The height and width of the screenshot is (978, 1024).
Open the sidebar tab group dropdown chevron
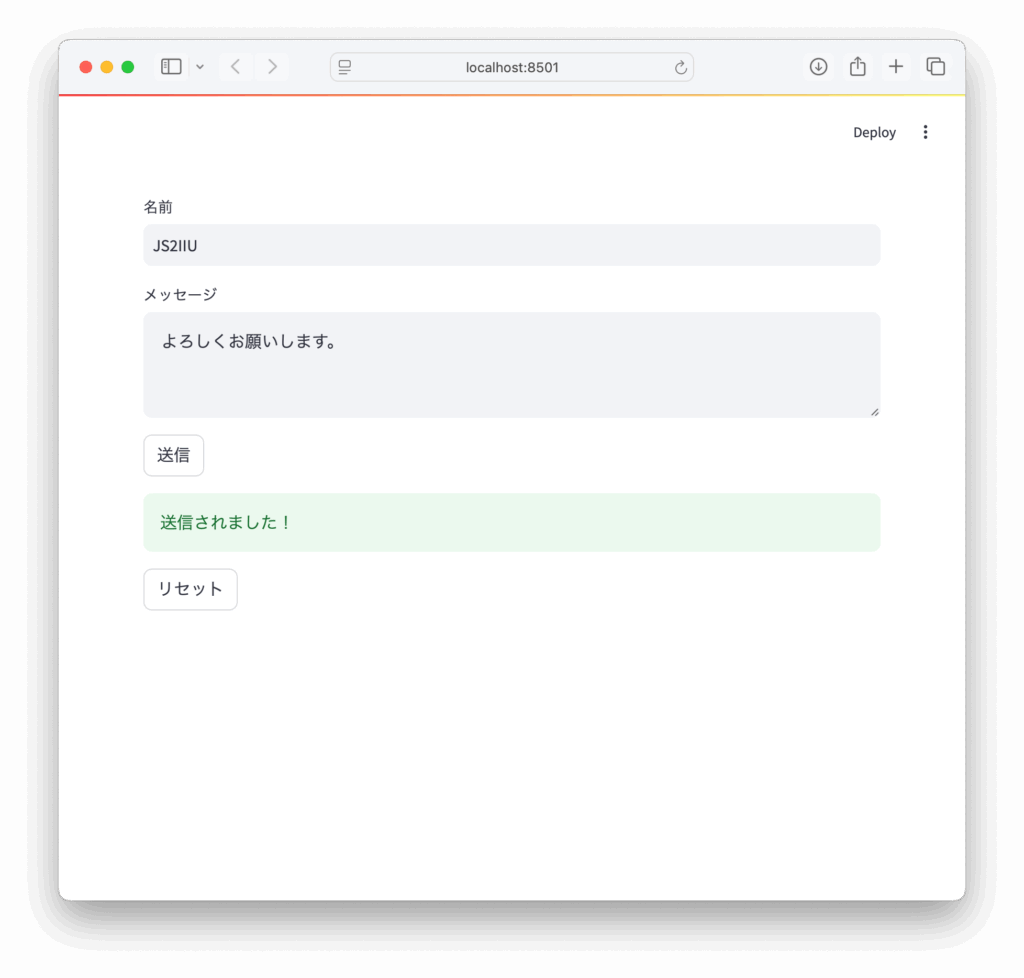pos(200,67)
